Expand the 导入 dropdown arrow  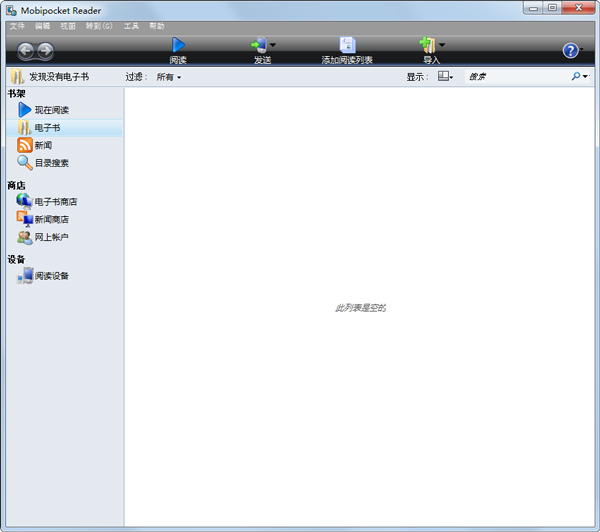click(442, 45)
